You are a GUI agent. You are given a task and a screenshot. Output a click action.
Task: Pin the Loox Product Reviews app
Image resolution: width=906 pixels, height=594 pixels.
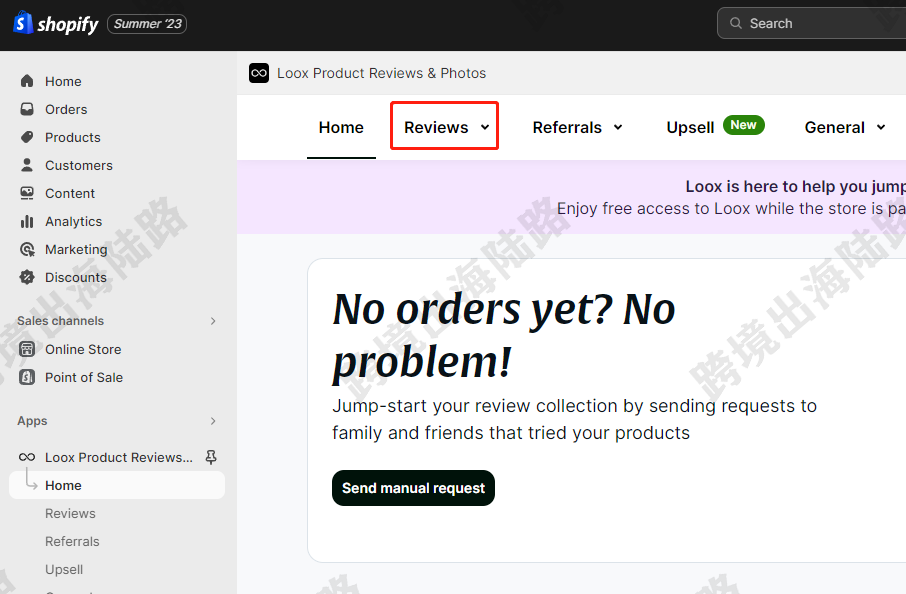click(211, 457)
